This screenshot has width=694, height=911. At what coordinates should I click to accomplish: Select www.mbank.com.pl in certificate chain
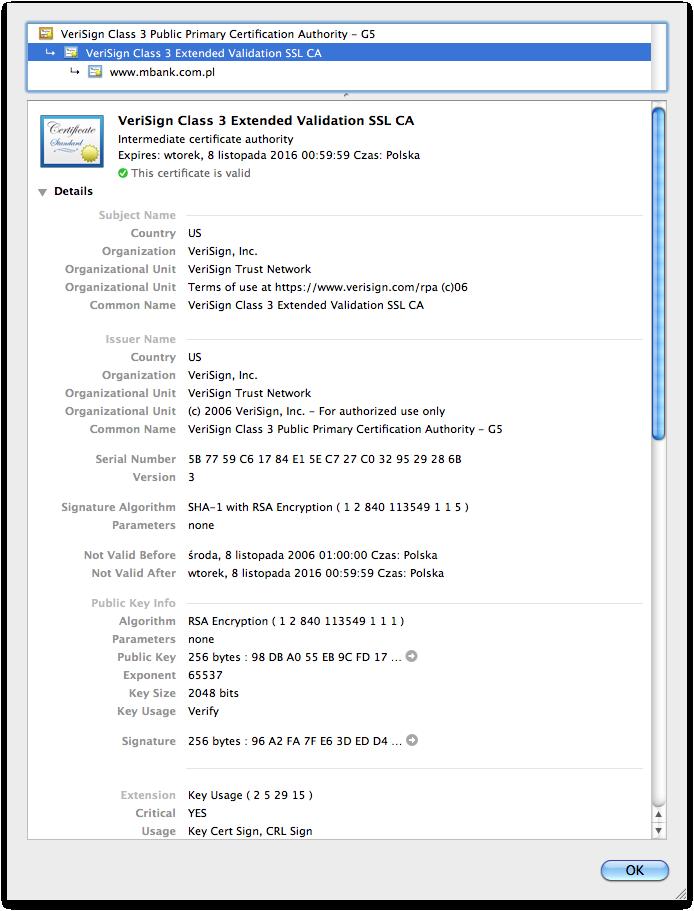pyautogui.click(x=339, y=71)
